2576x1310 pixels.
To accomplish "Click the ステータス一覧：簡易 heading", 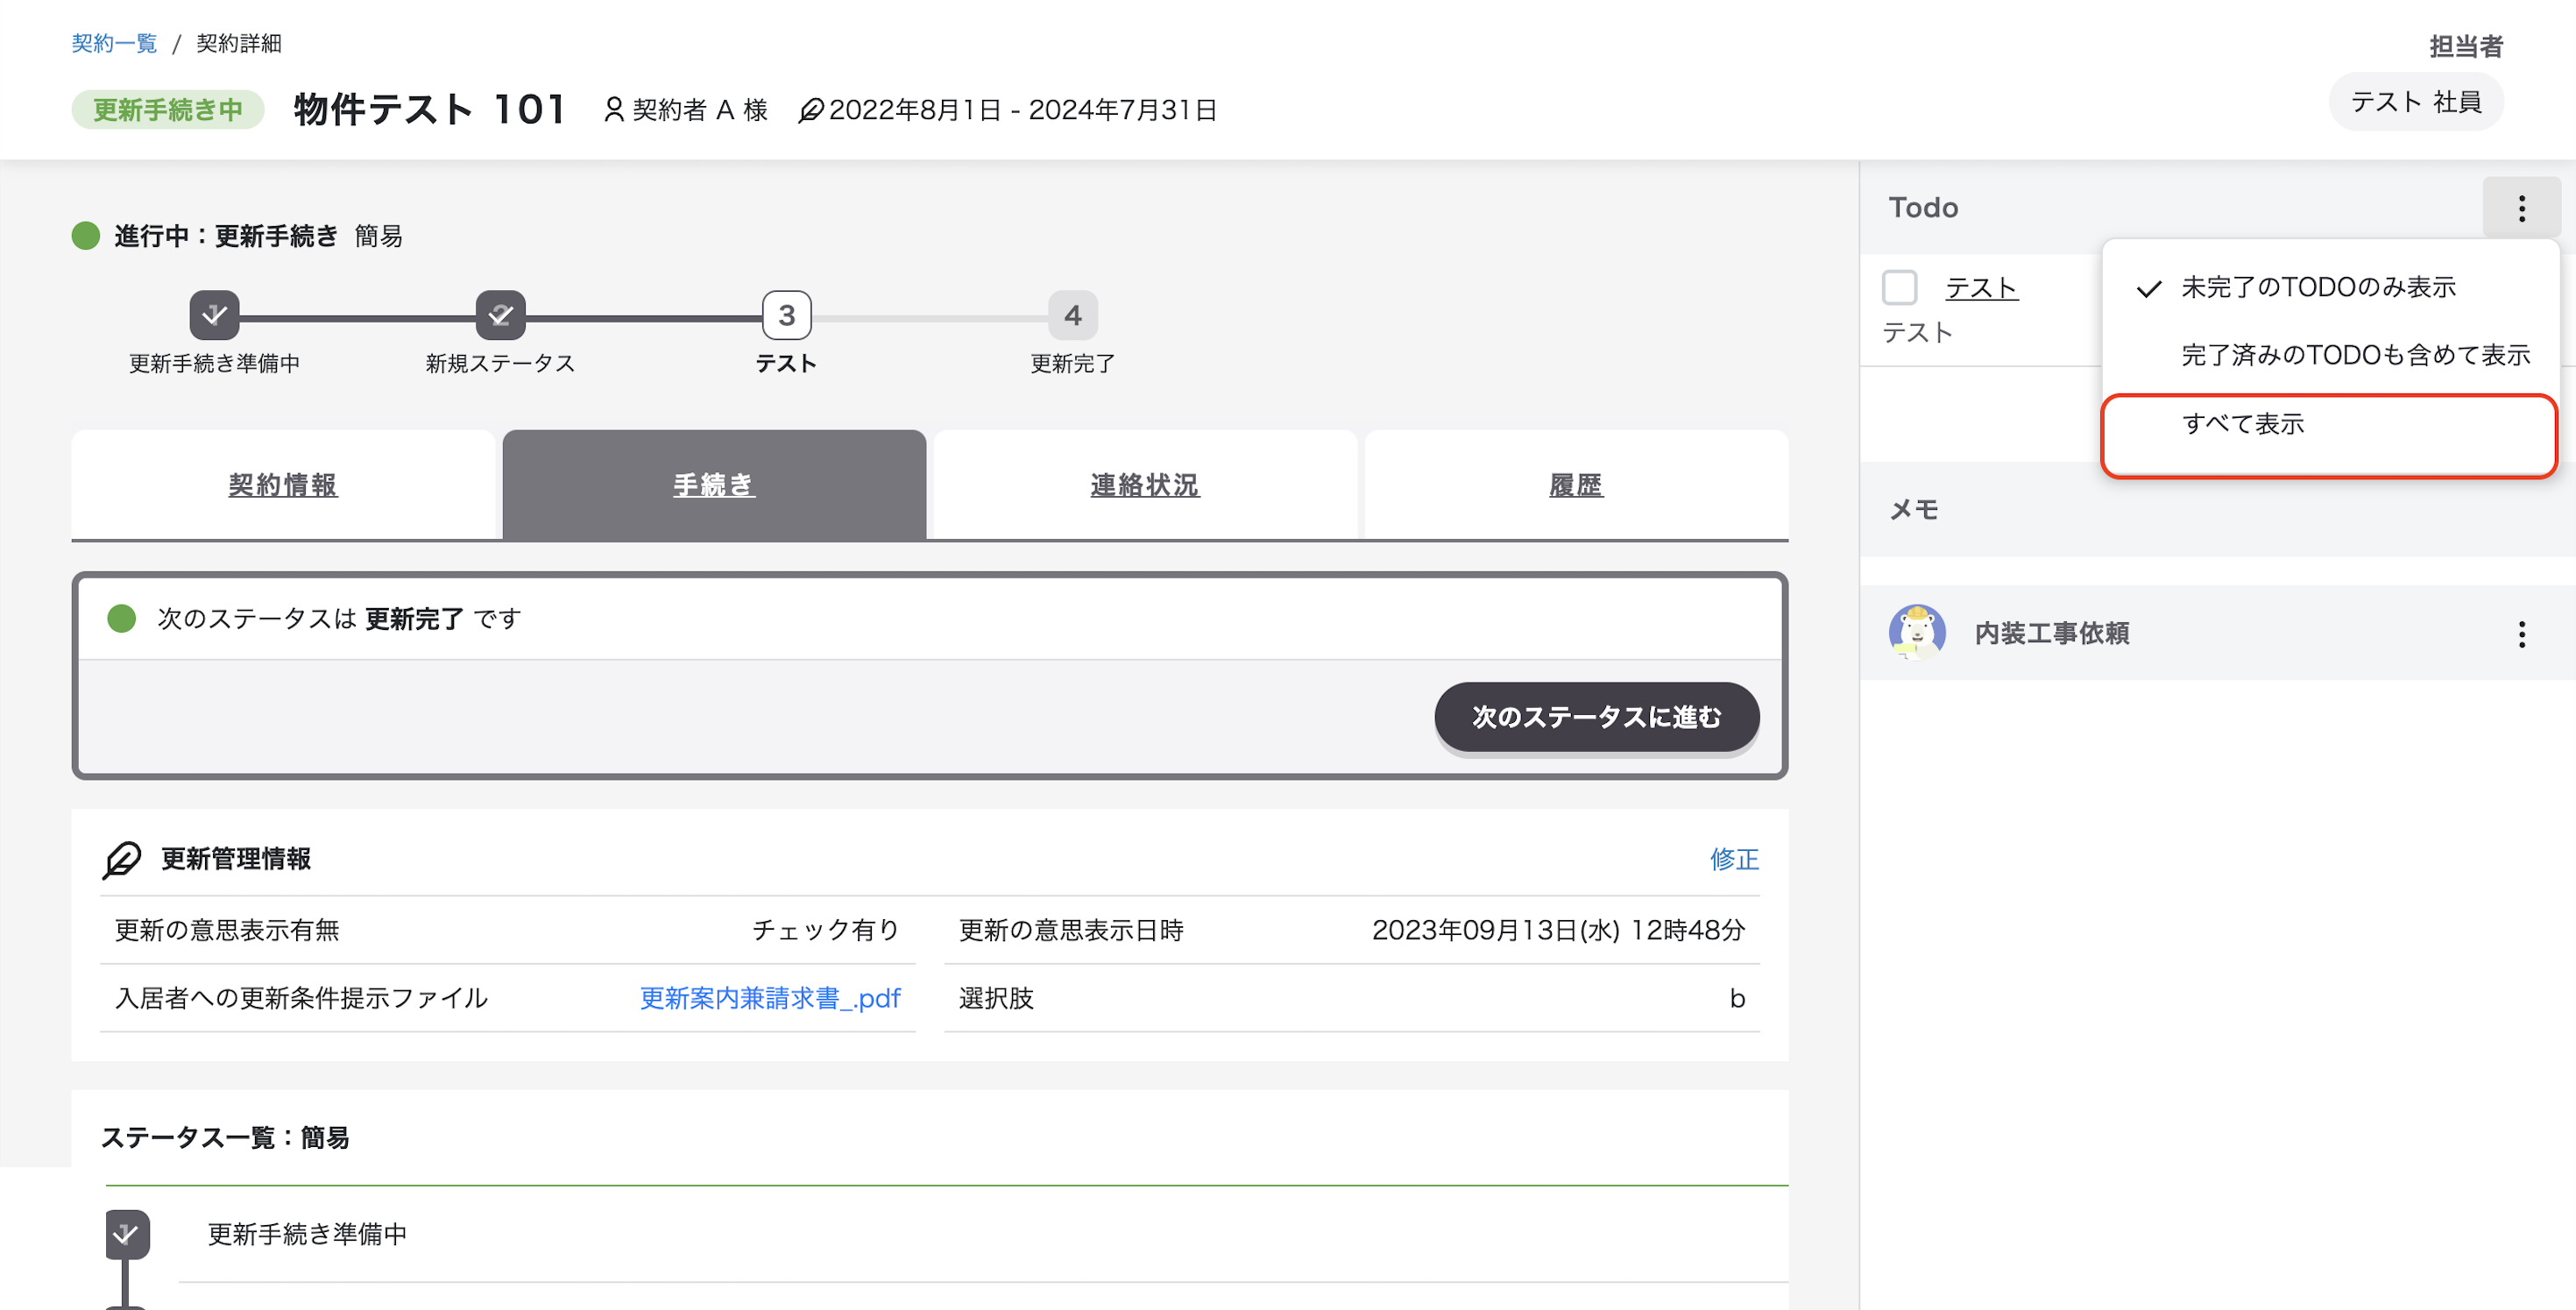I will click(x=225, y=1137).
